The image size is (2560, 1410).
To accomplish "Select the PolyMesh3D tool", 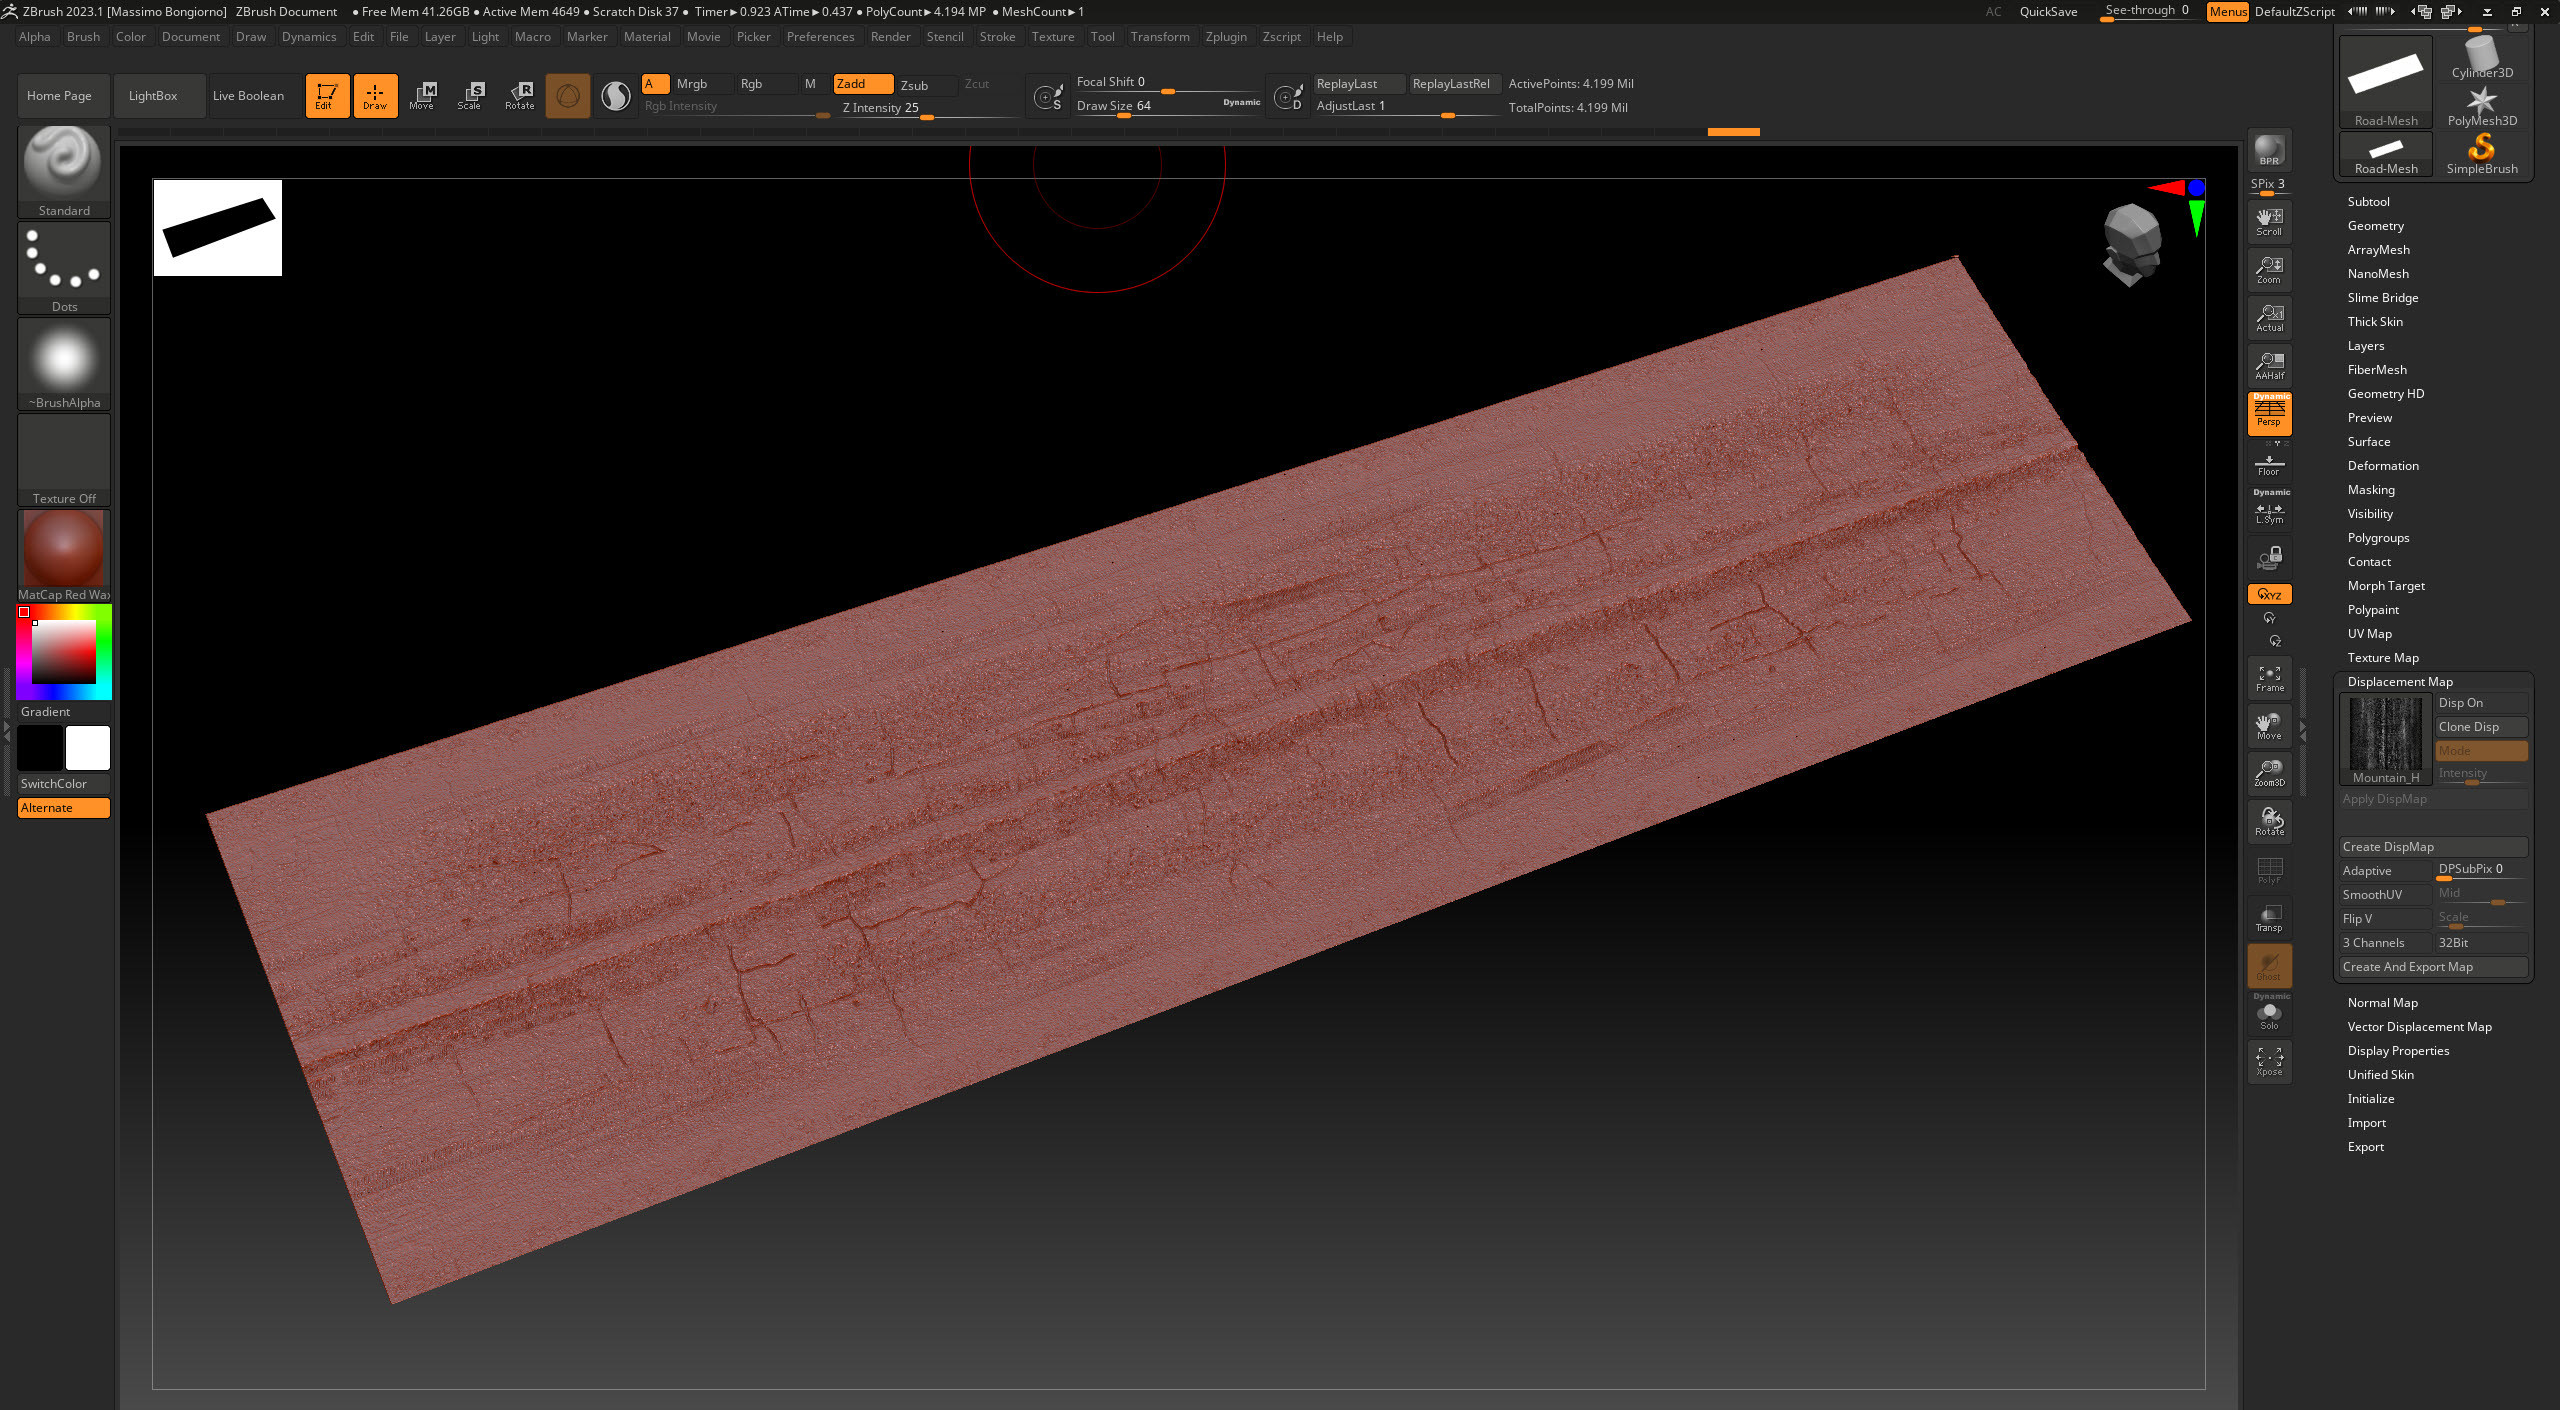I will (x=2481, y=106).
